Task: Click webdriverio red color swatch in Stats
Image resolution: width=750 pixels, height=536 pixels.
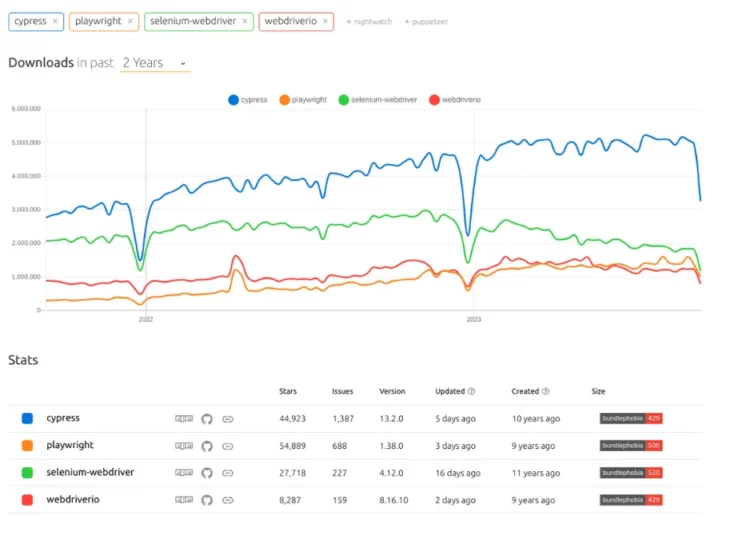Action: pos(27,500)
